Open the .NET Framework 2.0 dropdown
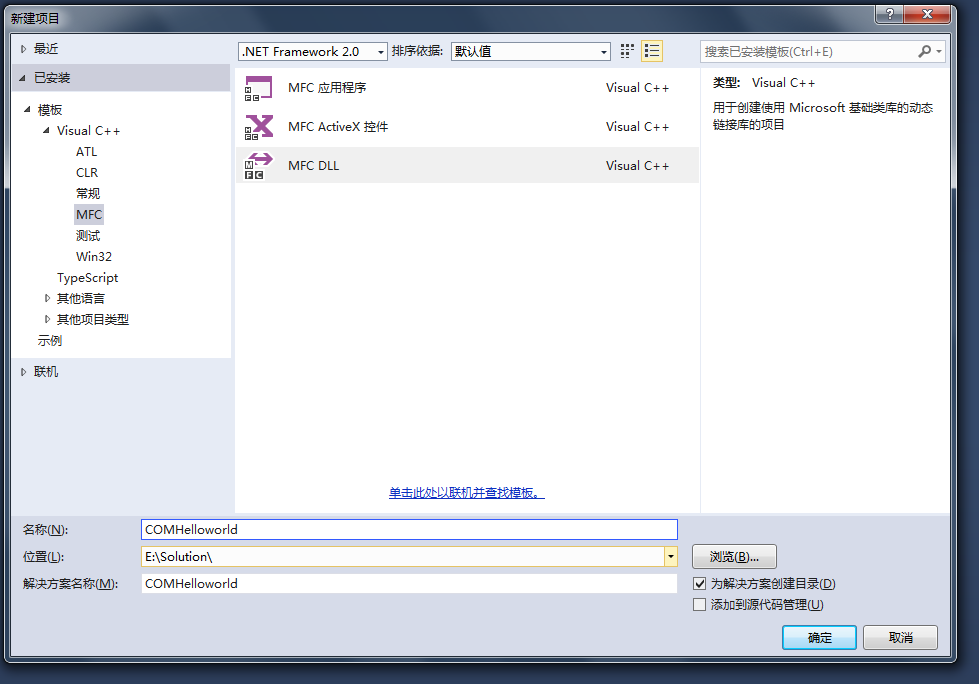979x684 pixels. (313, 52)
